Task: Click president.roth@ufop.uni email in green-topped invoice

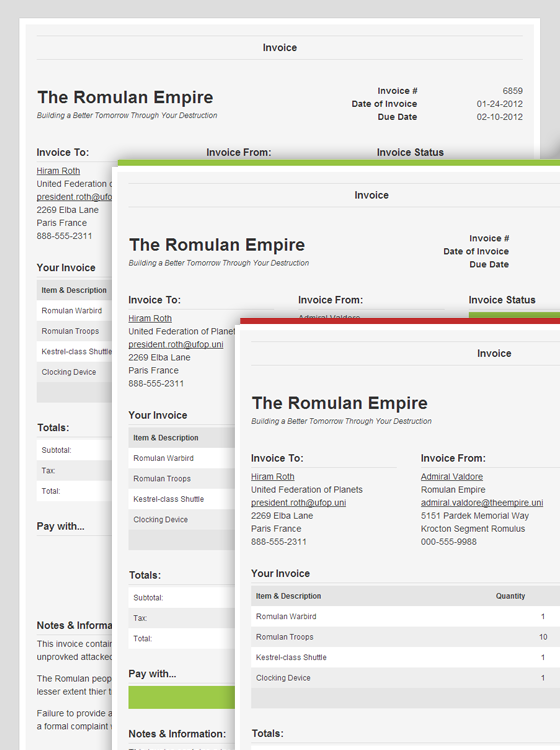Action: (x=176, y=344)
